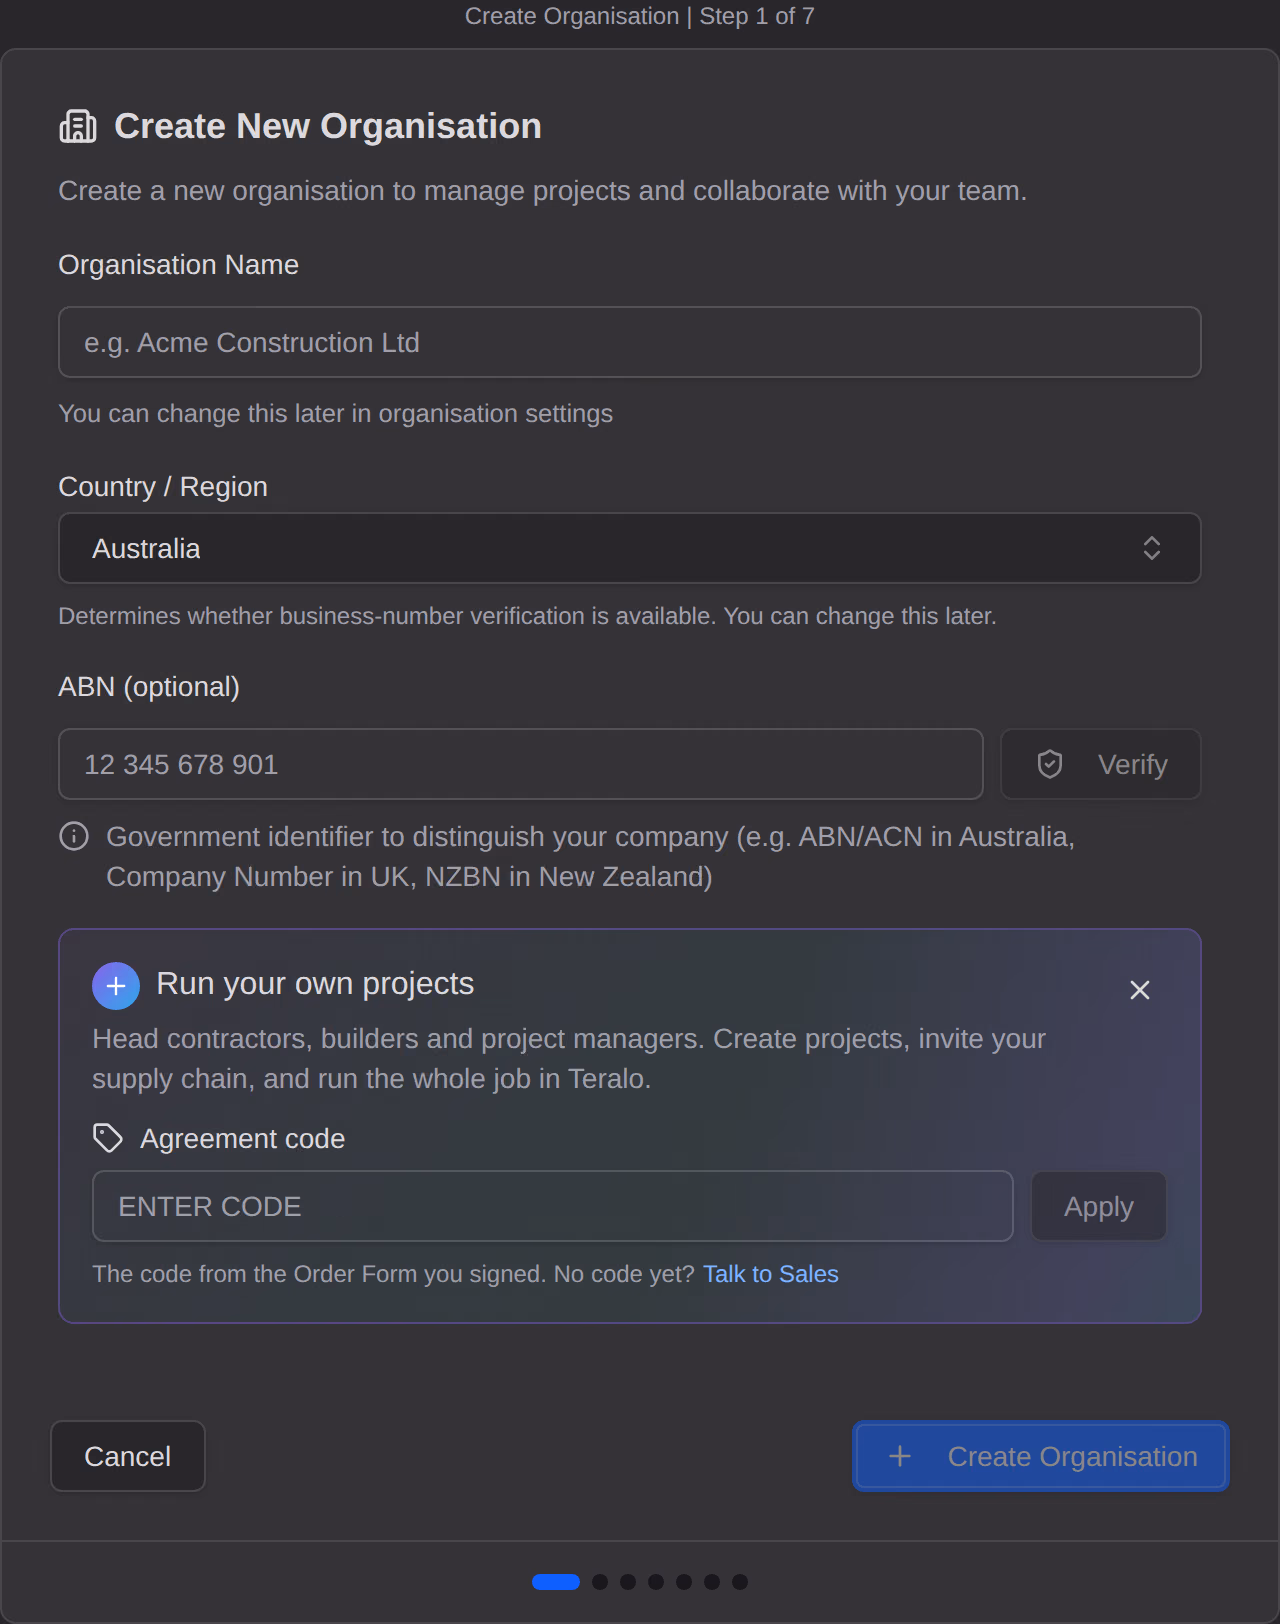Viewport: 1280px width, 1624px height.
Task: Click the plus icon next to Run your own projects
Action: point(116,986)
